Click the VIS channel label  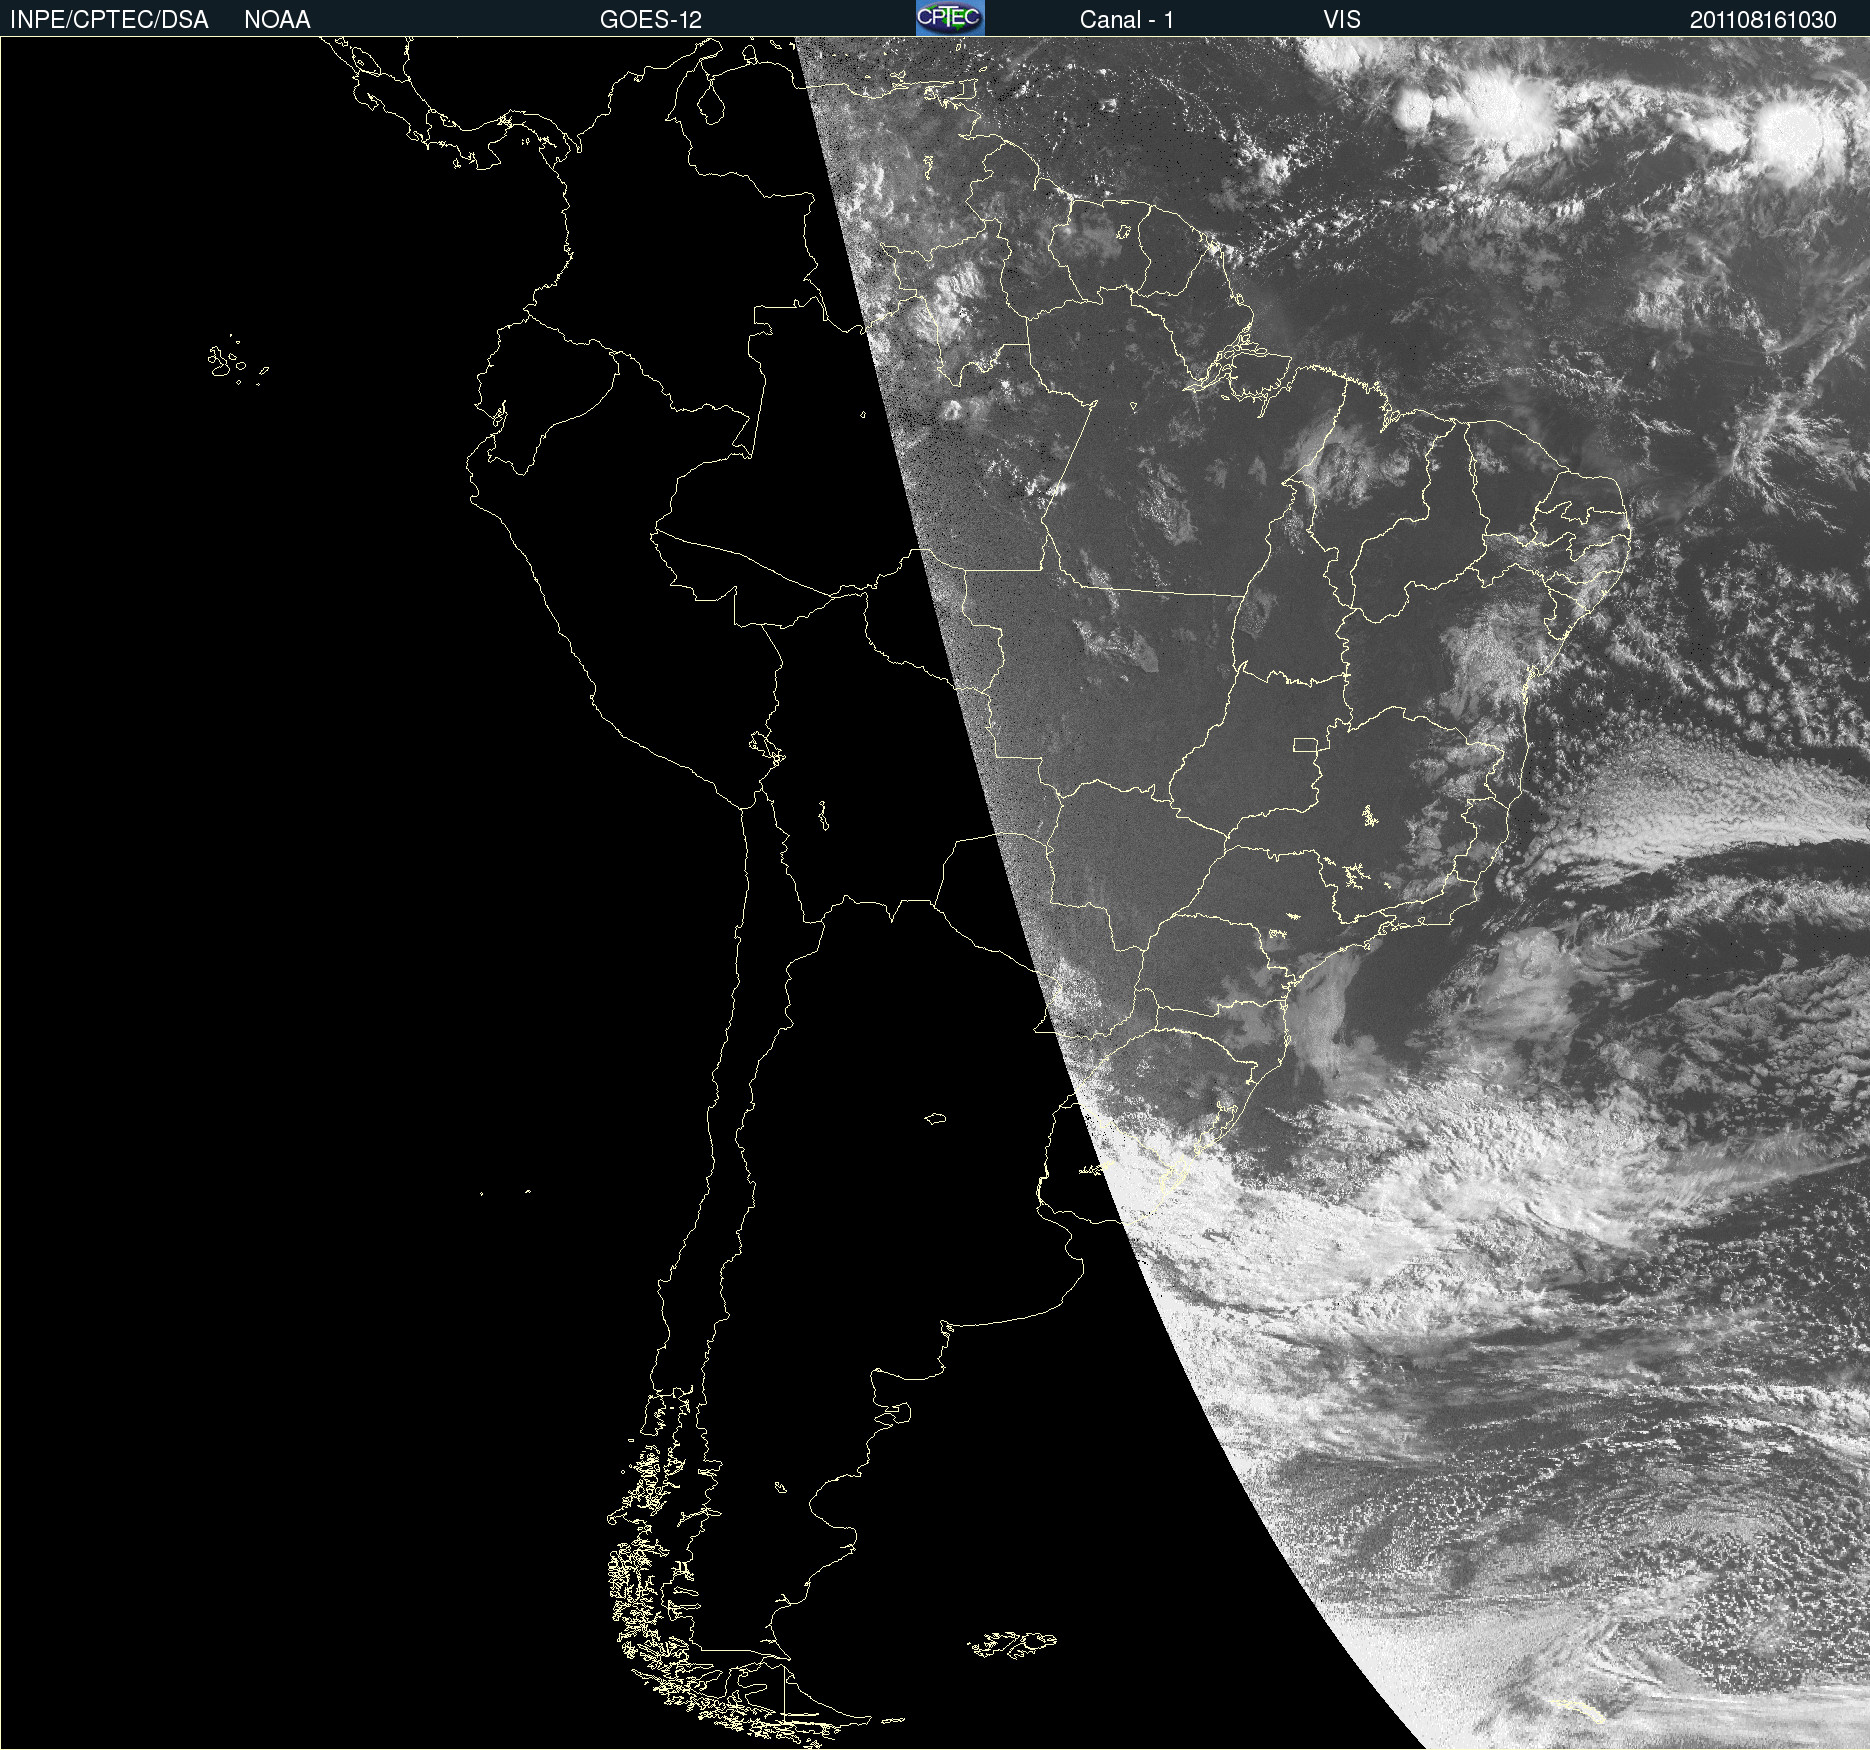[x=1342, y=20]
